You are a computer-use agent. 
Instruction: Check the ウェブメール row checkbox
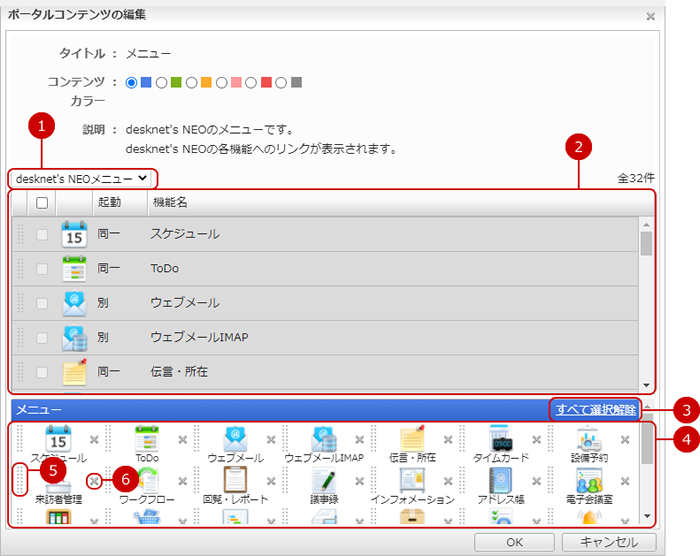[x=41, y=303]
